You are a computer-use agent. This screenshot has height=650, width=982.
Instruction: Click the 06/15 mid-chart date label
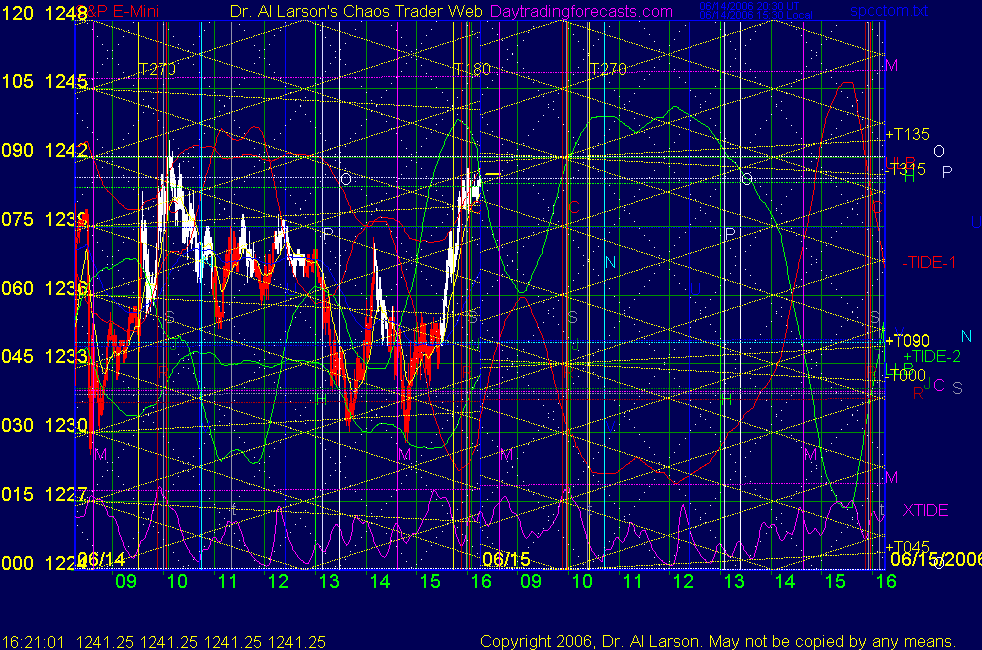tap(506, 559)
